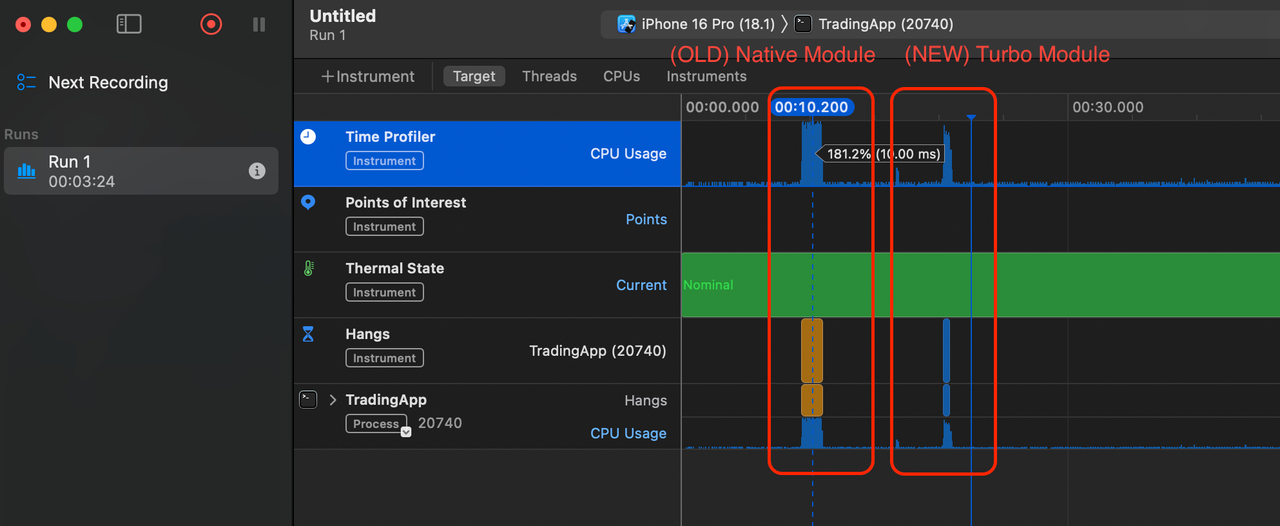Screen dimensions: 1280x526
Task: Click the Instrument badge under Points of Interest
Action: coord(384,227)
